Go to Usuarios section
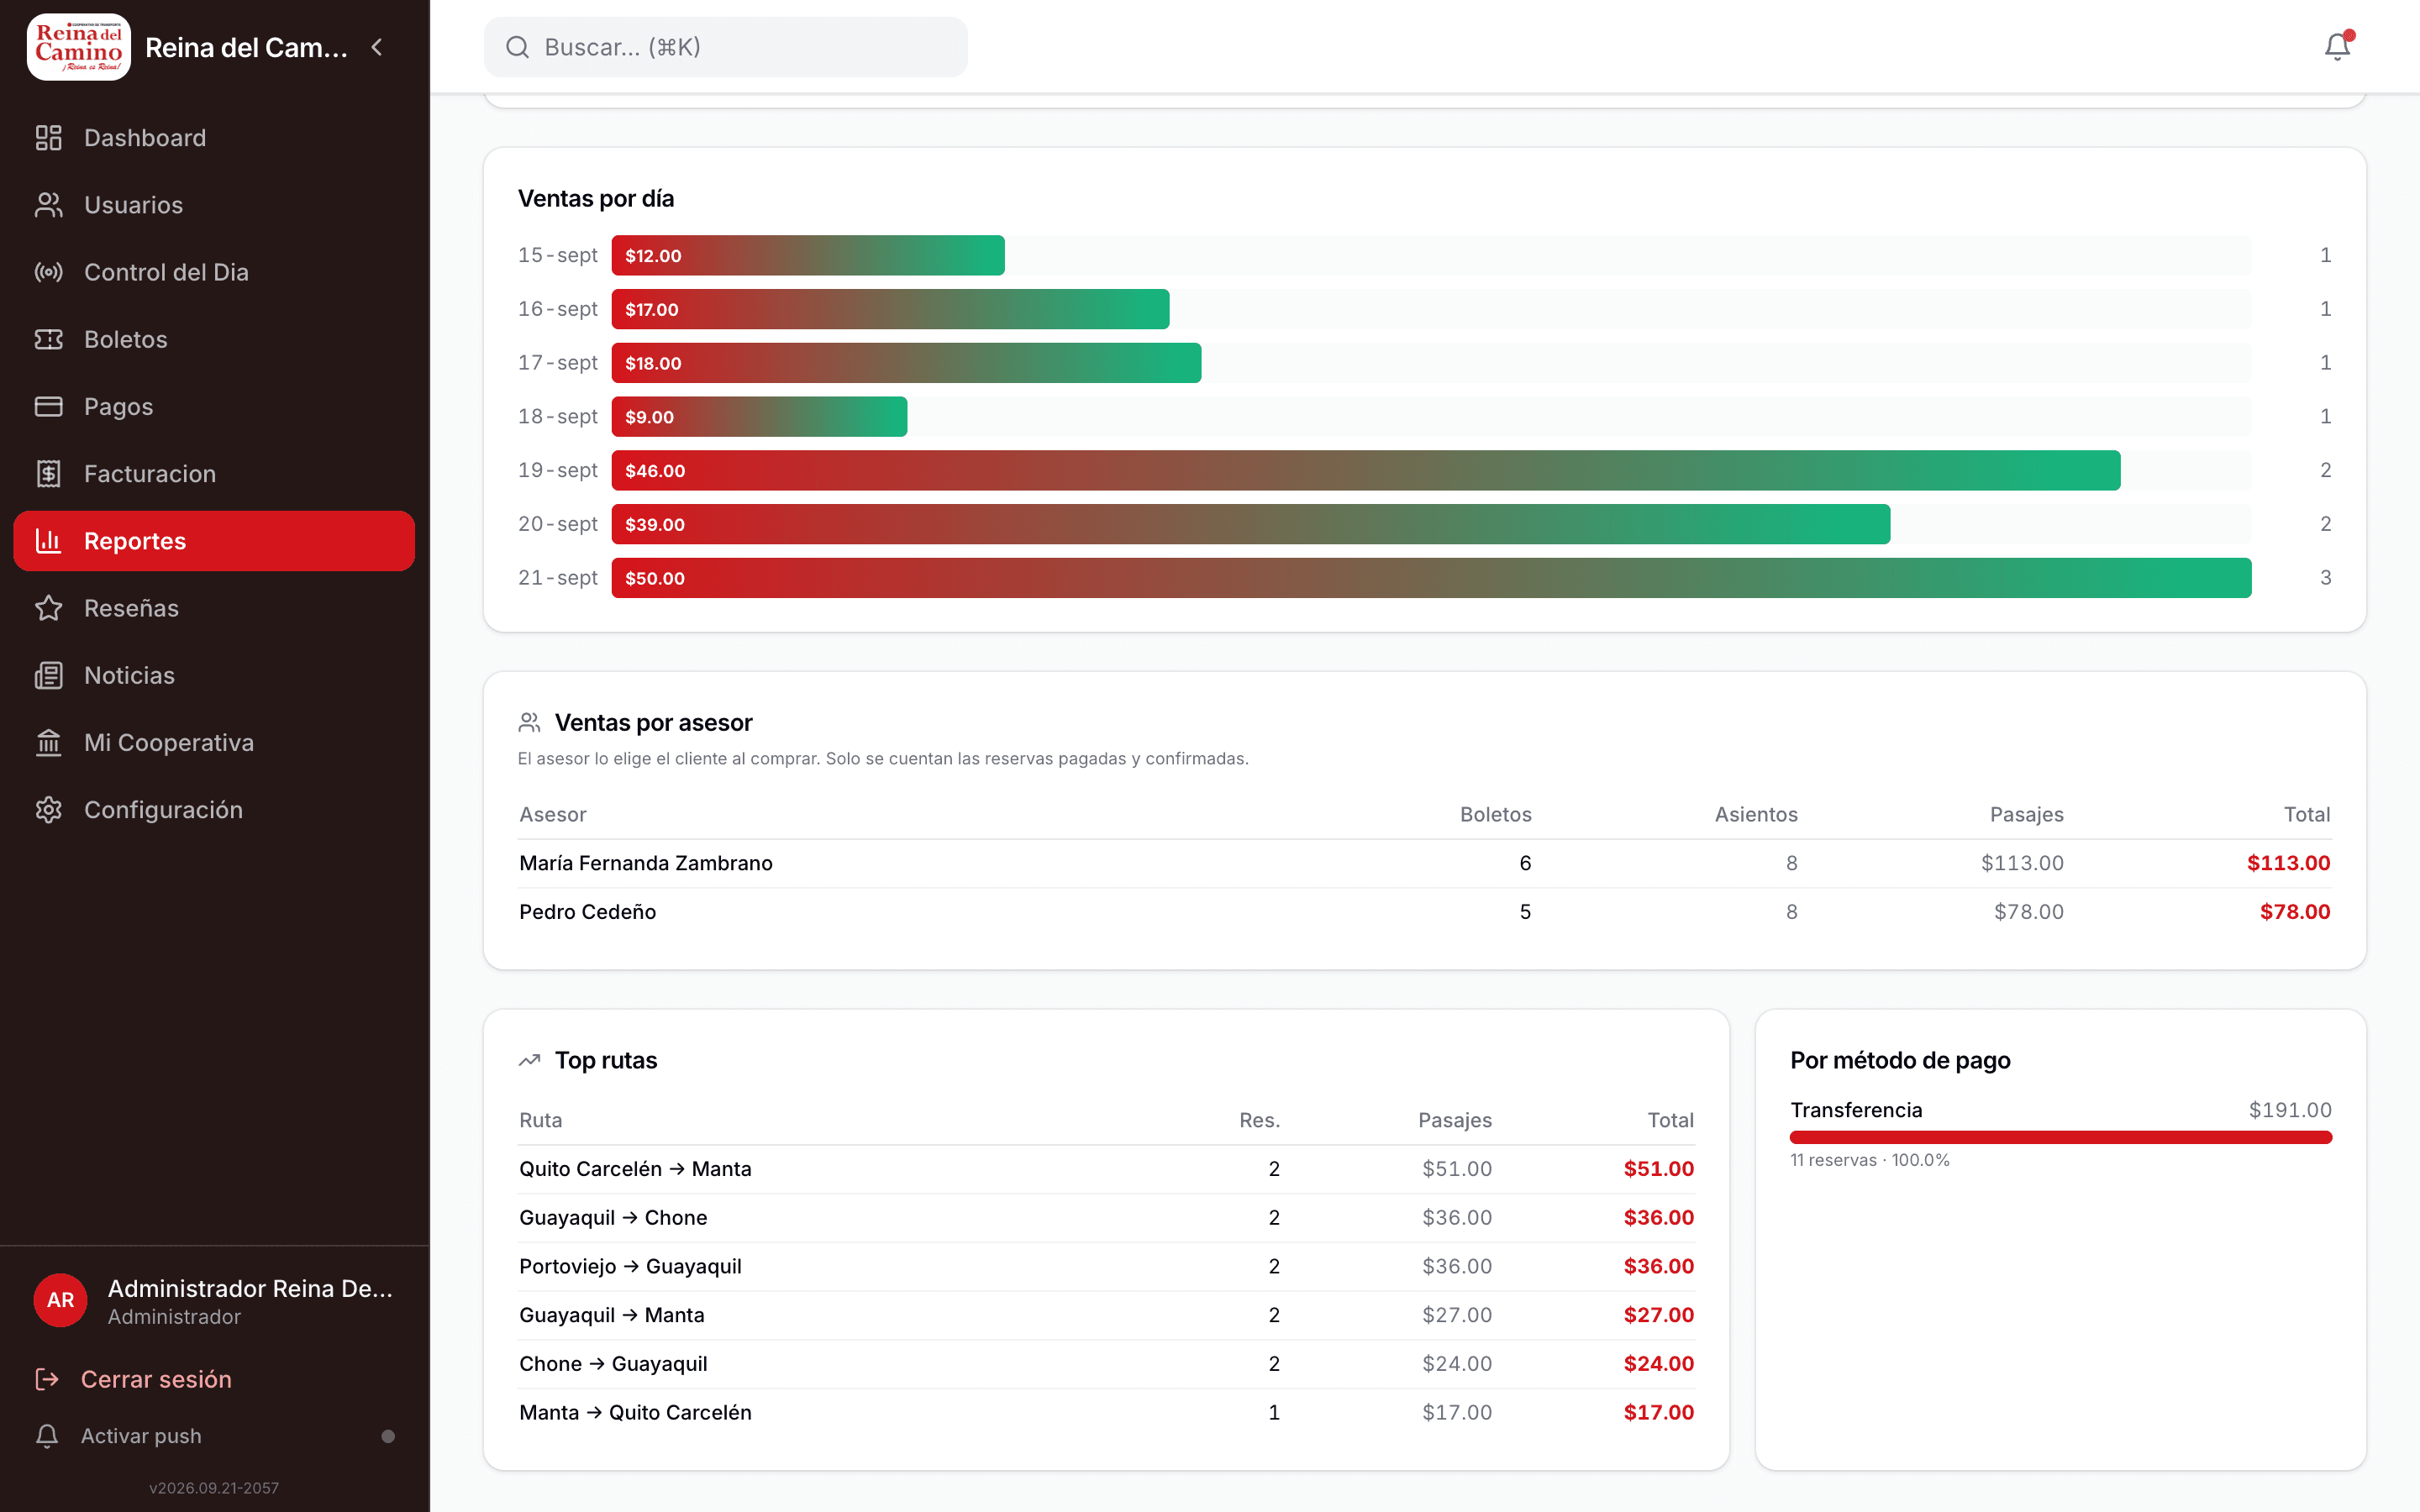Screen dimensions: 2420x1512 tap(214, 205)
